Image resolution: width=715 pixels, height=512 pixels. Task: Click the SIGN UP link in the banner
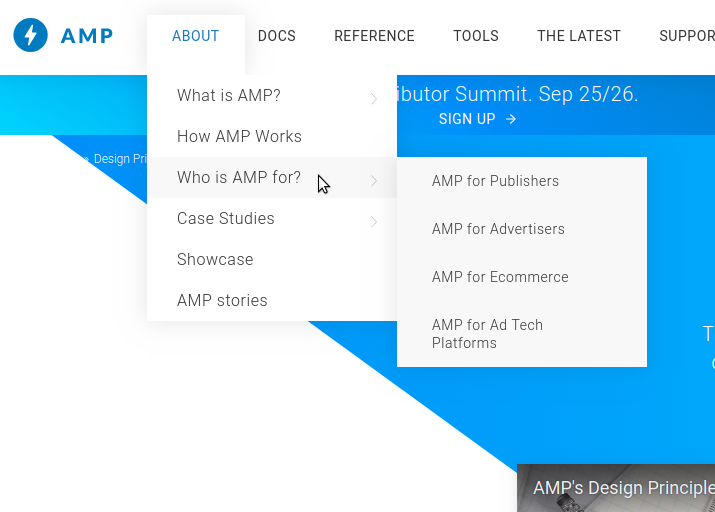point(467,119)
